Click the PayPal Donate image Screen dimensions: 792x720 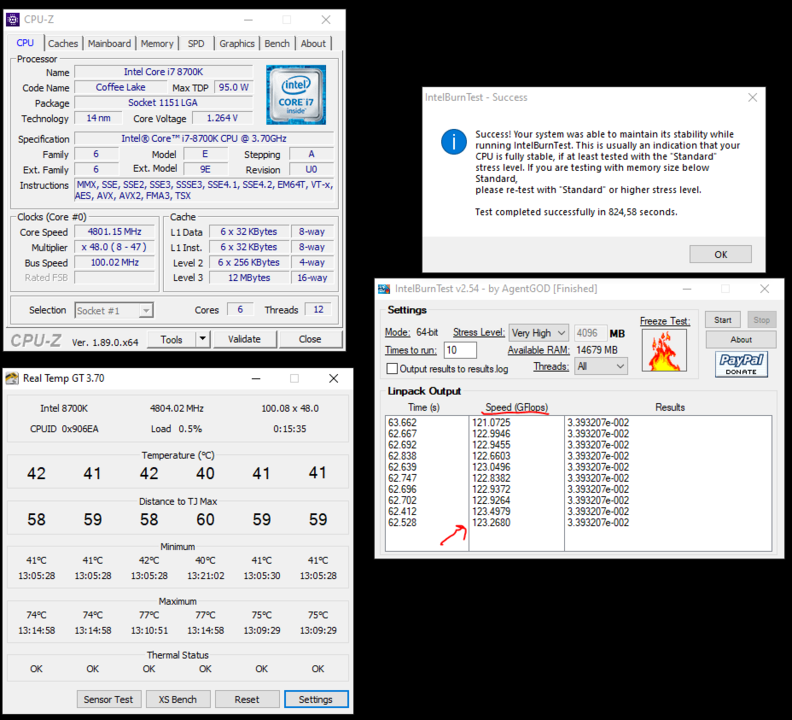point(741,364)
